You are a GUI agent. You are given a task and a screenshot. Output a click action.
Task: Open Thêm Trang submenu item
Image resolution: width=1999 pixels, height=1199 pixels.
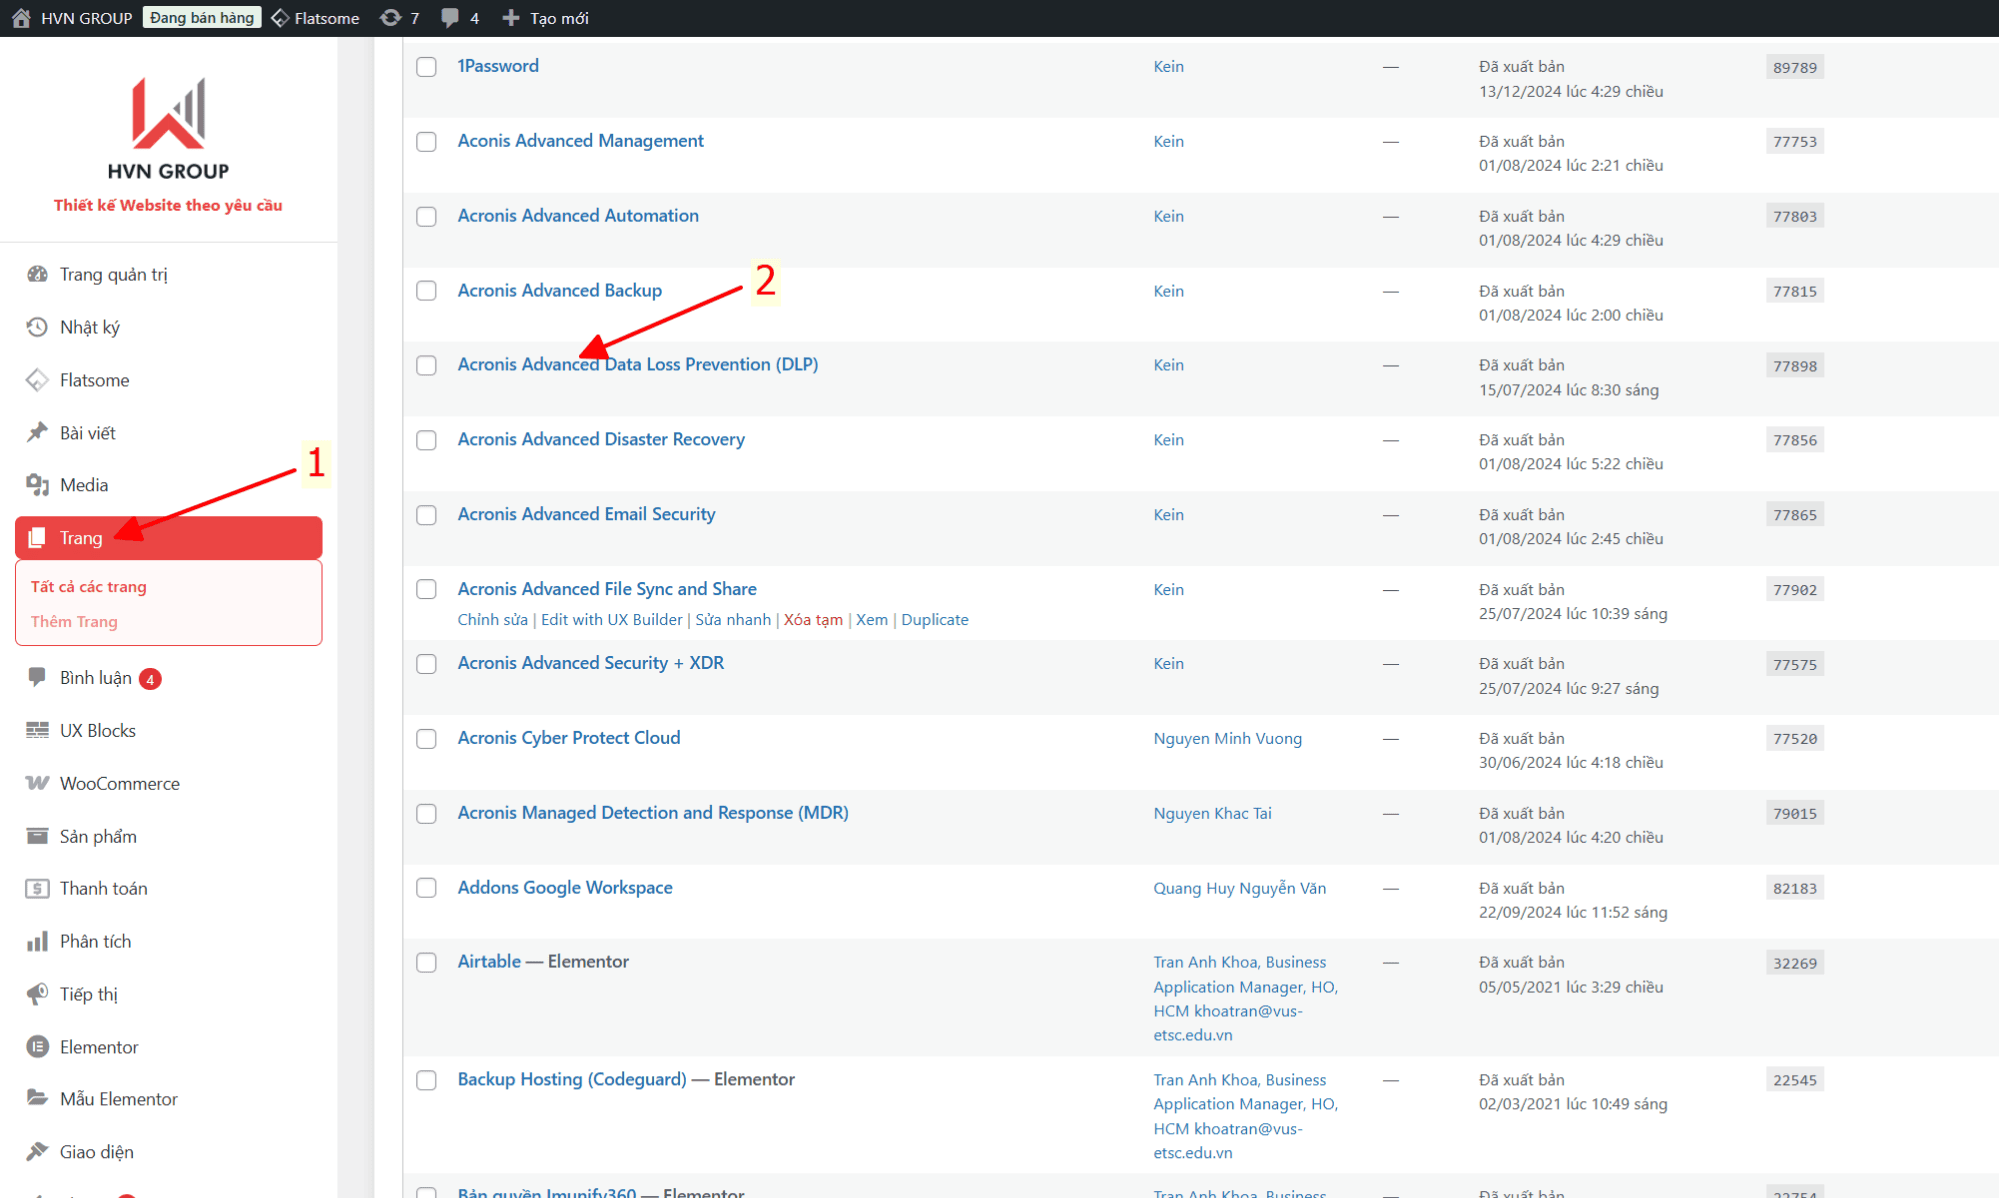click(x=74, y=621)
